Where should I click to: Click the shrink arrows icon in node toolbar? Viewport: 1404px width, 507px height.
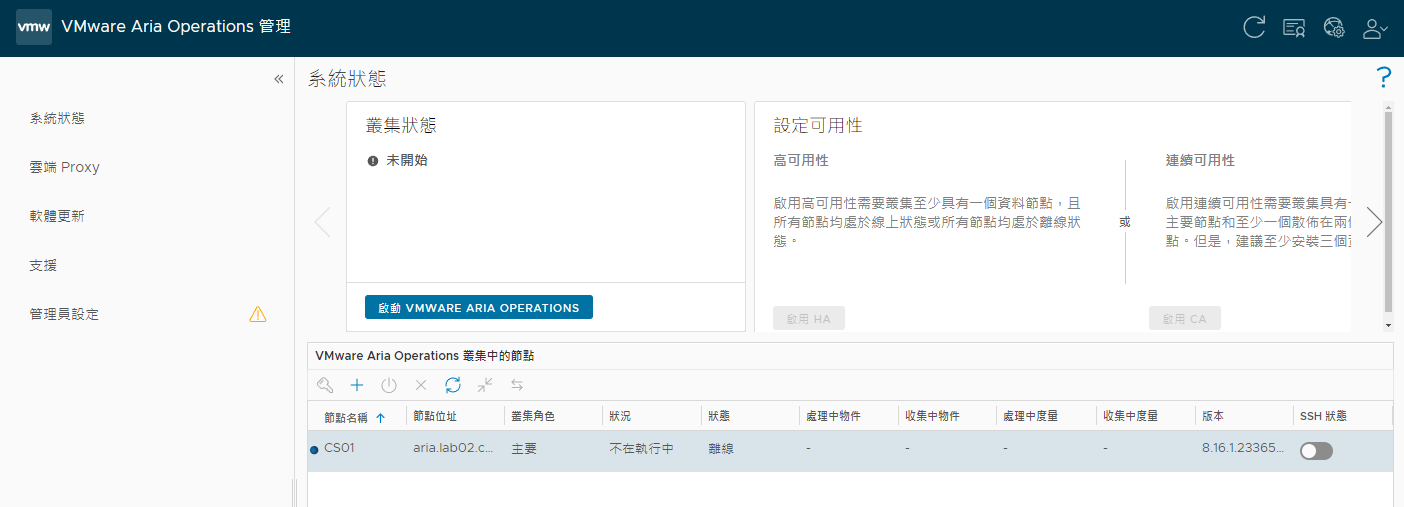point(485,385)
